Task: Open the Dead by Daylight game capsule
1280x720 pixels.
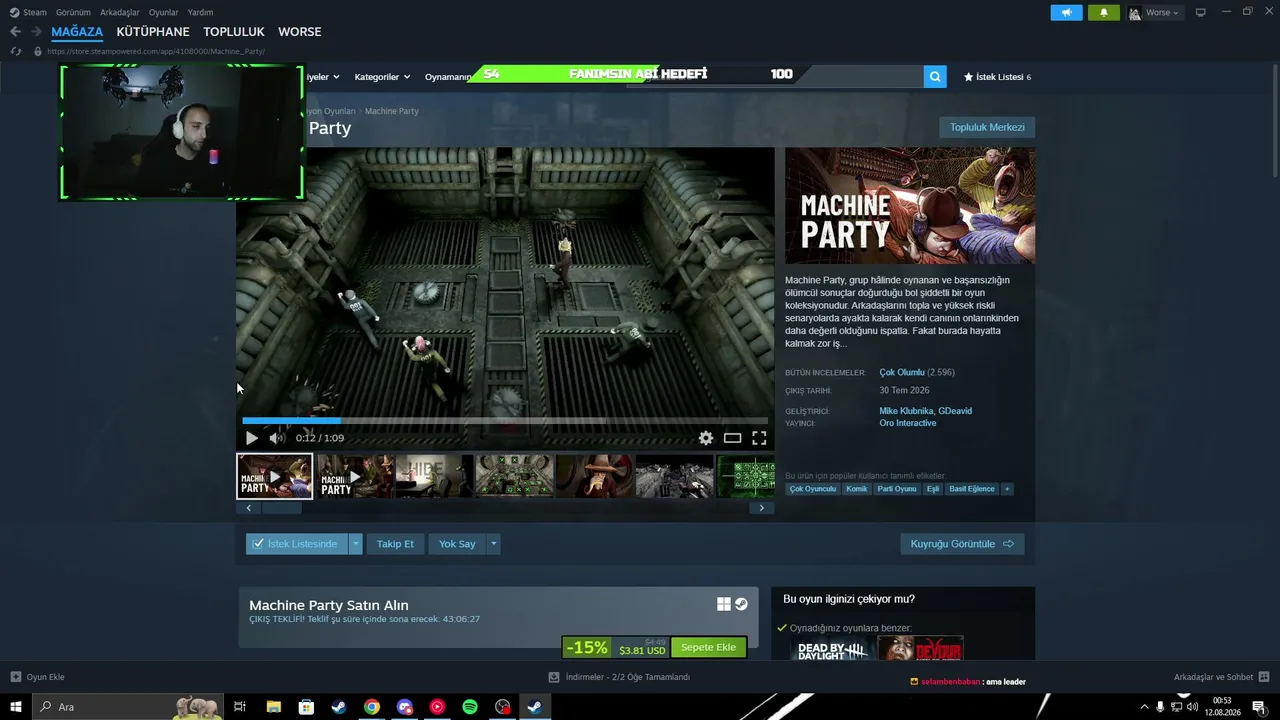Action: click(x=832, y=648)
